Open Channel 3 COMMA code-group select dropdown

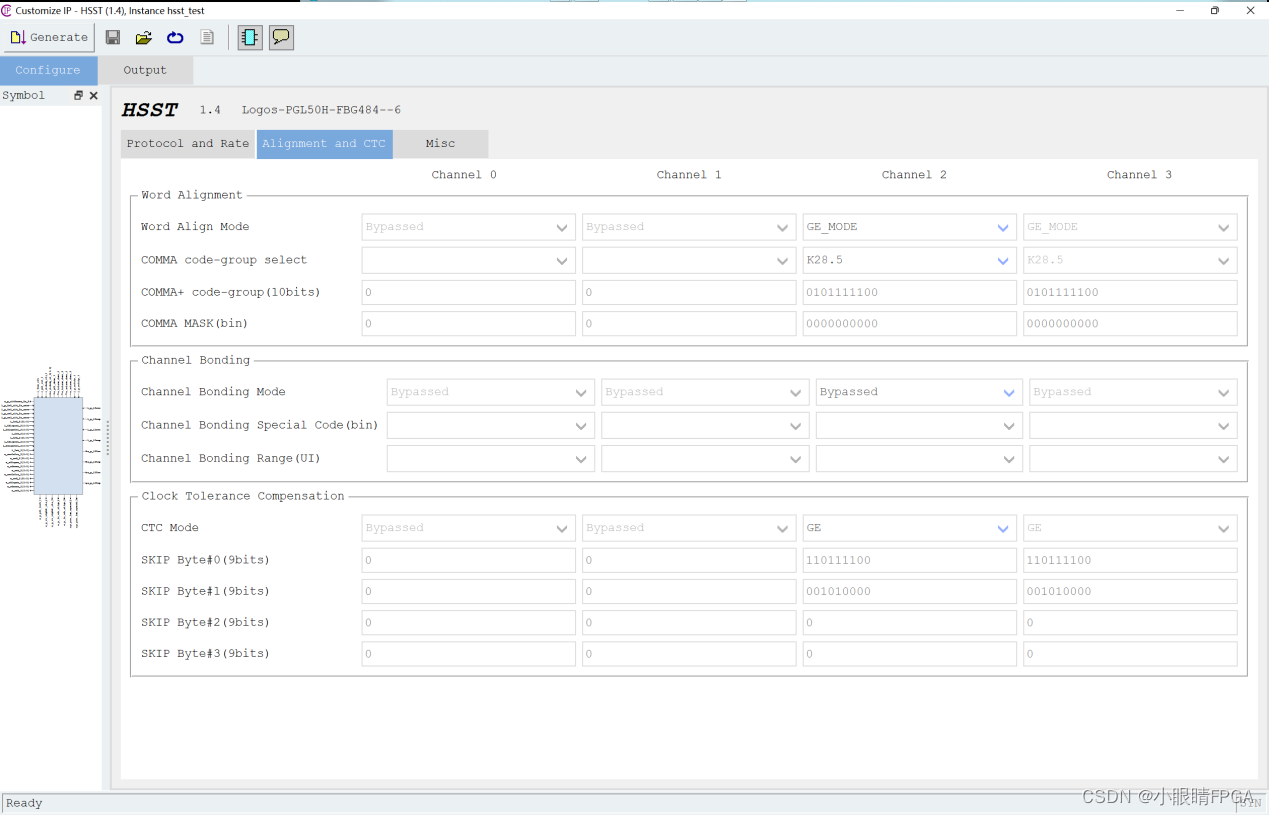tap(1130, 260)
